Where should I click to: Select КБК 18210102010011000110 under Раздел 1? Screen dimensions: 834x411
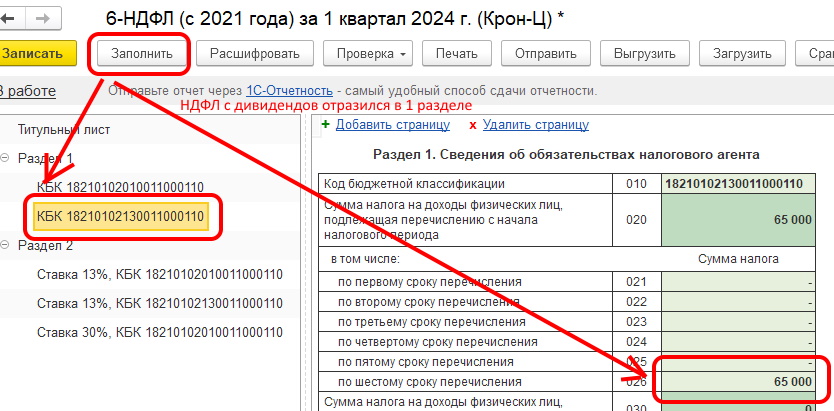(120, 187)
